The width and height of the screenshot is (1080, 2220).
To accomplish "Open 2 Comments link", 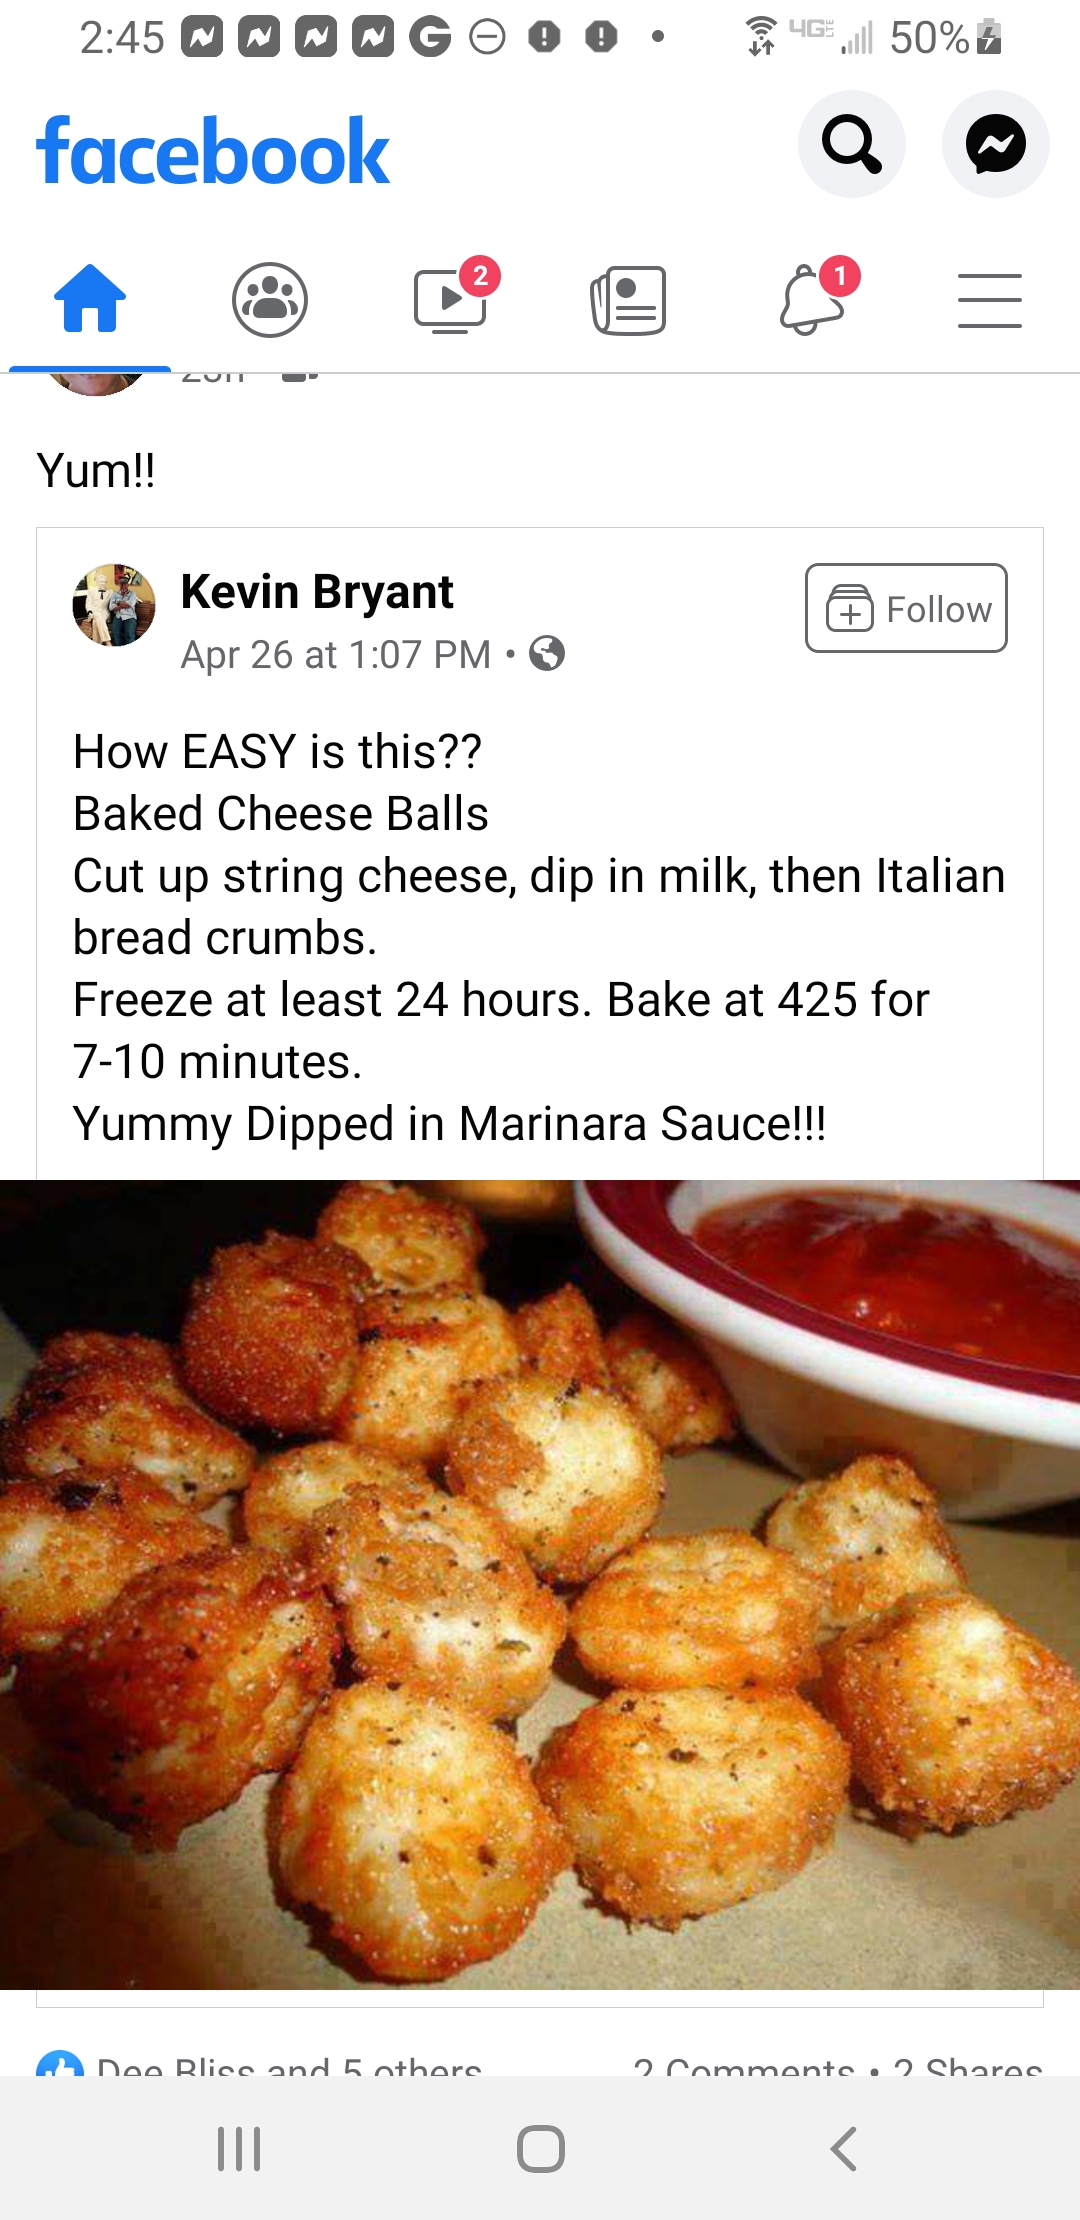I will [744, 2062].
